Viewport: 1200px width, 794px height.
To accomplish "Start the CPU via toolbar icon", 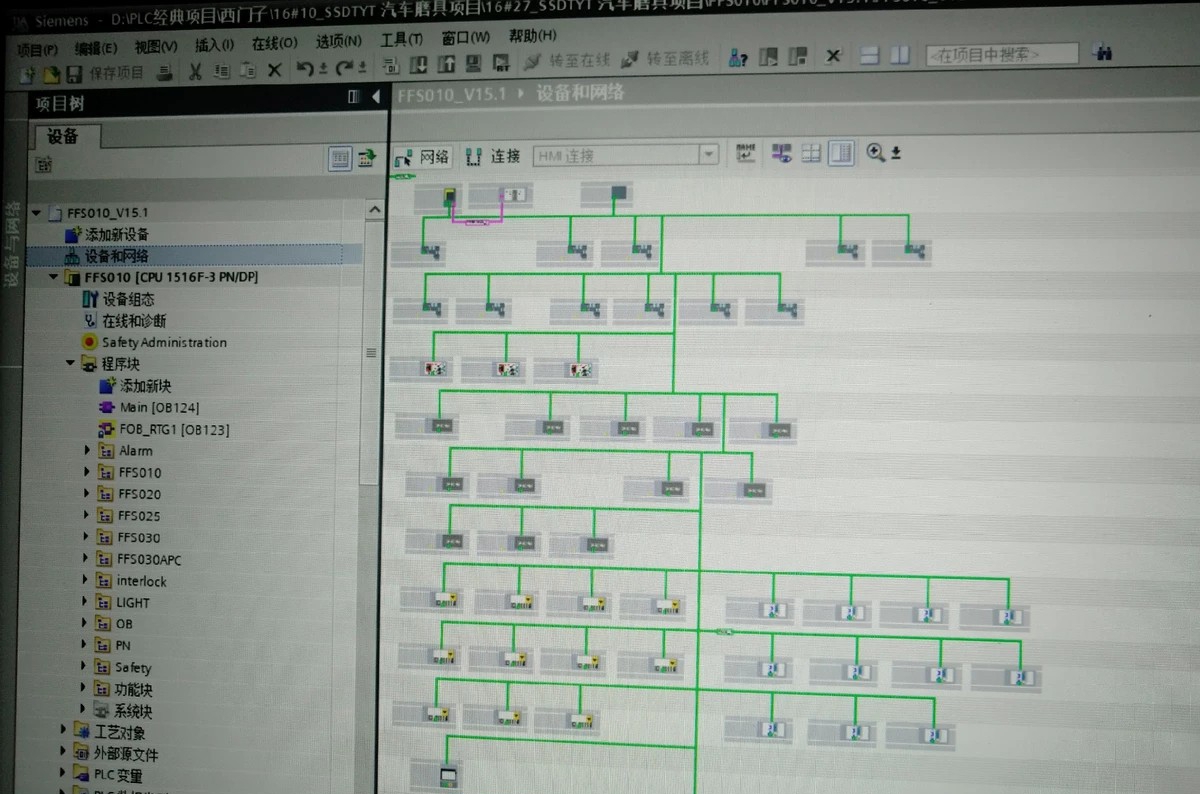I will (x=770, y=57).
